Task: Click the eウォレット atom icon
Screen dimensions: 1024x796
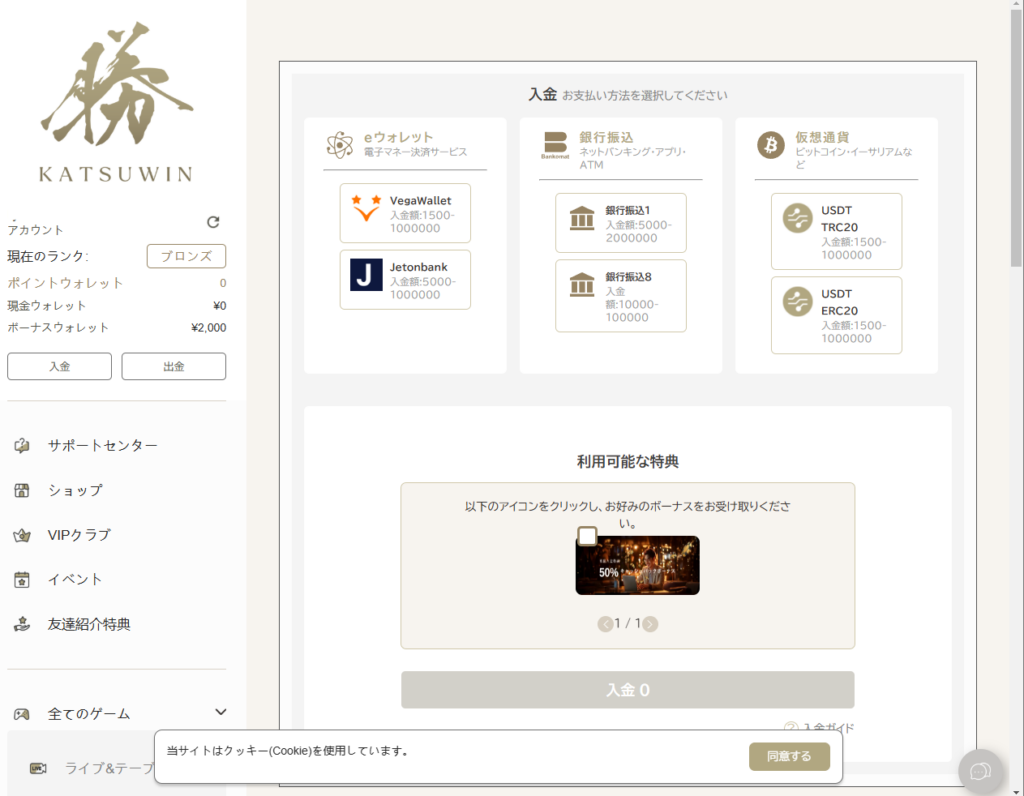Action: (340, 144)
